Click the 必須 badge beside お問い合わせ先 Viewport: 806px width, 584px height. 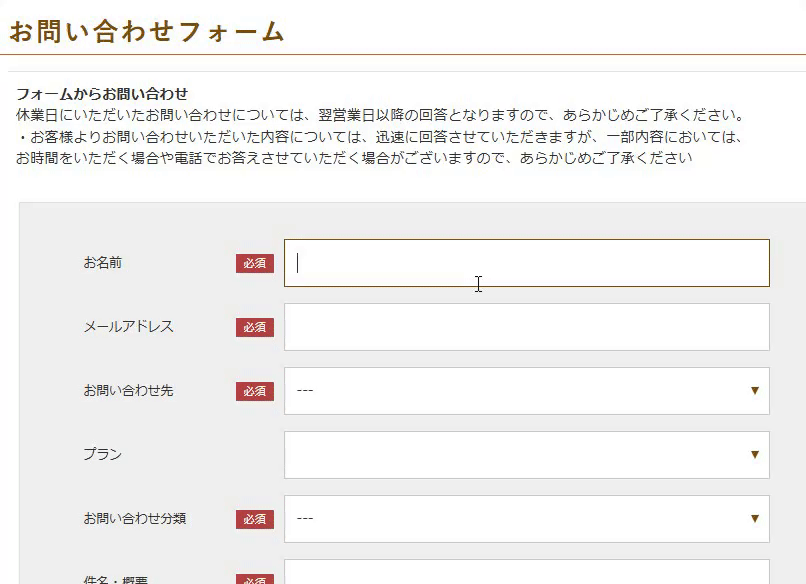pyautogui.click(x=255, y=391)
